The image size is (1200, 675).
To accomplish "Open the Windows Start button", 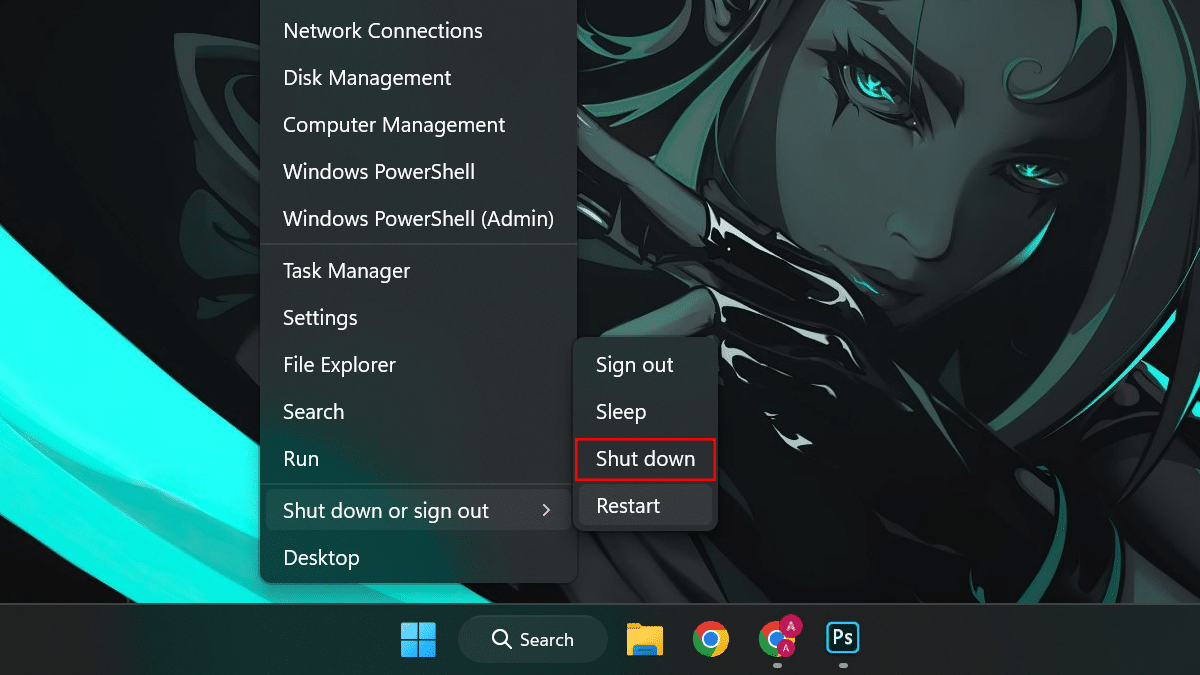I will (x=418, y=639).
